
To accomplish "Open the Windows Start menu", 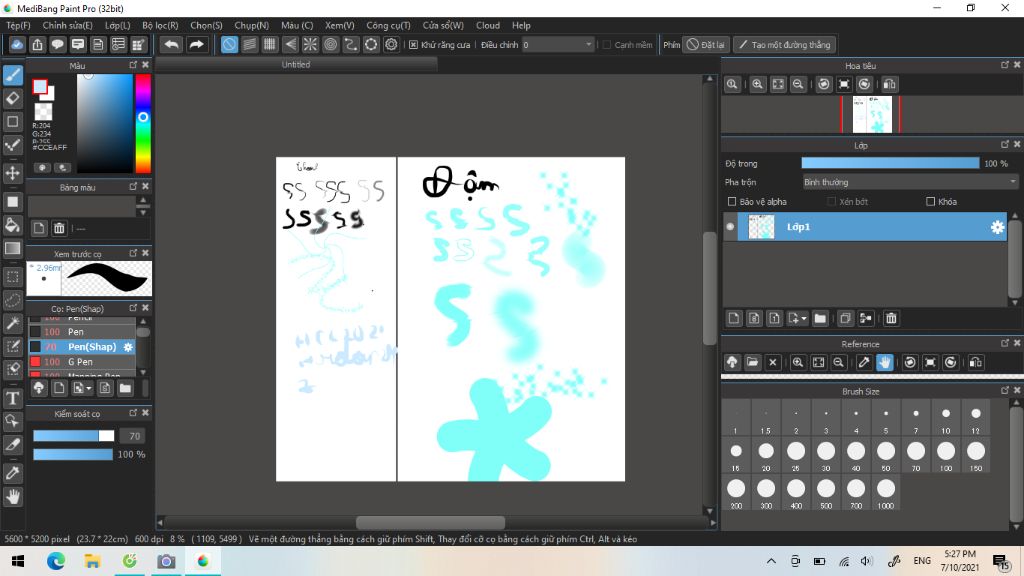I will click(18, 561).
